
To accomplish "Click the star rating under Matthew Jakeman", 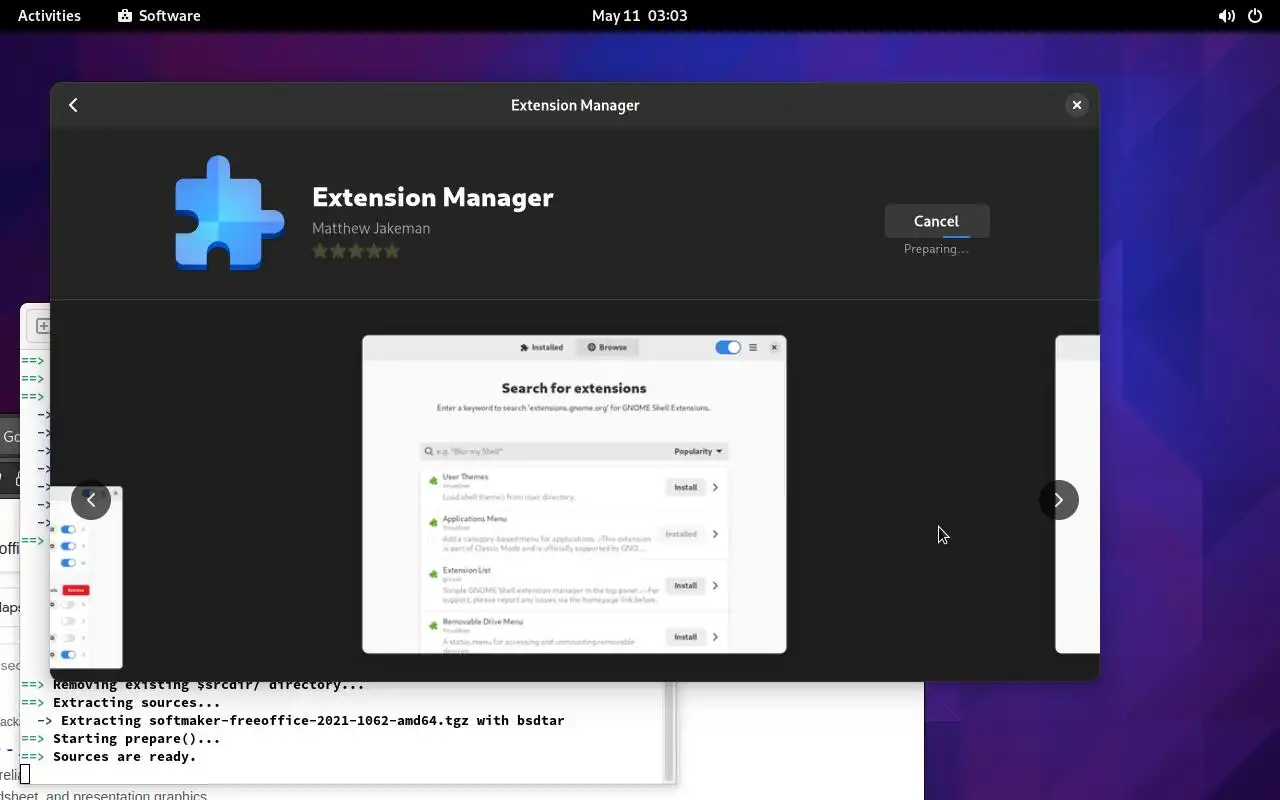I will click(356, 251).
